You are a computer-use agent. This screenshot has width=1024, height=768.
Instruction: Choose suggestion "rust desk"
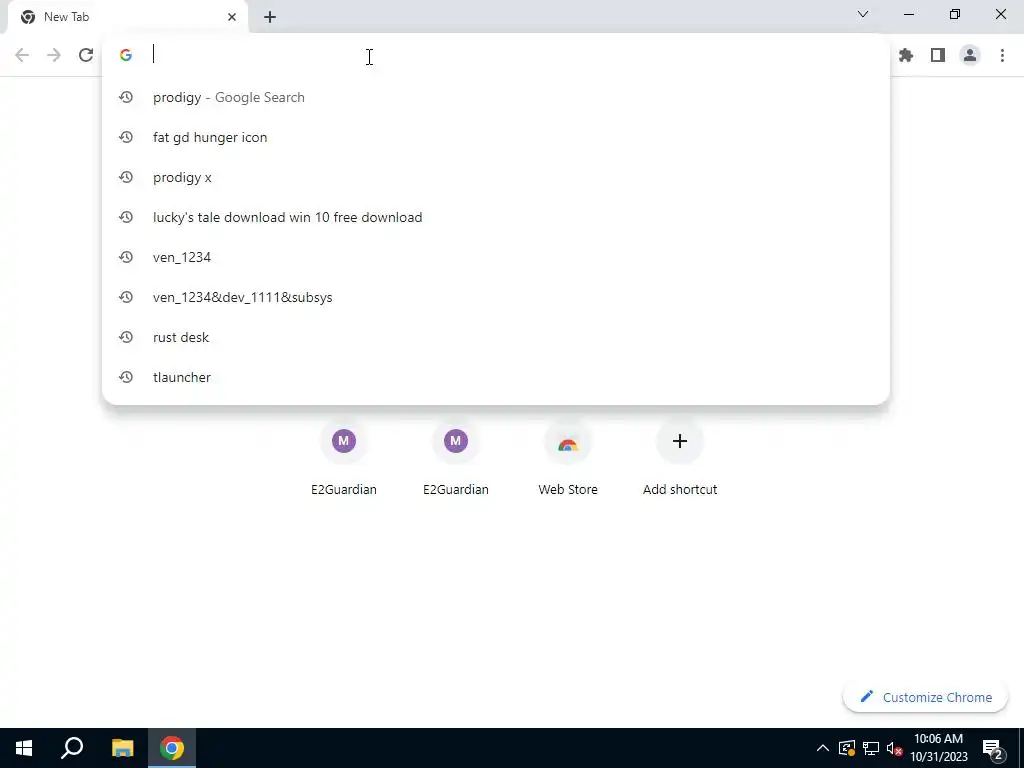point(496,337)
